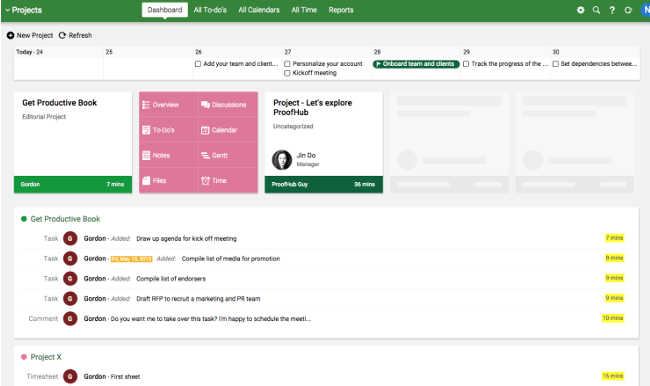Open Calendar in project quick menu

coord(228,130)
